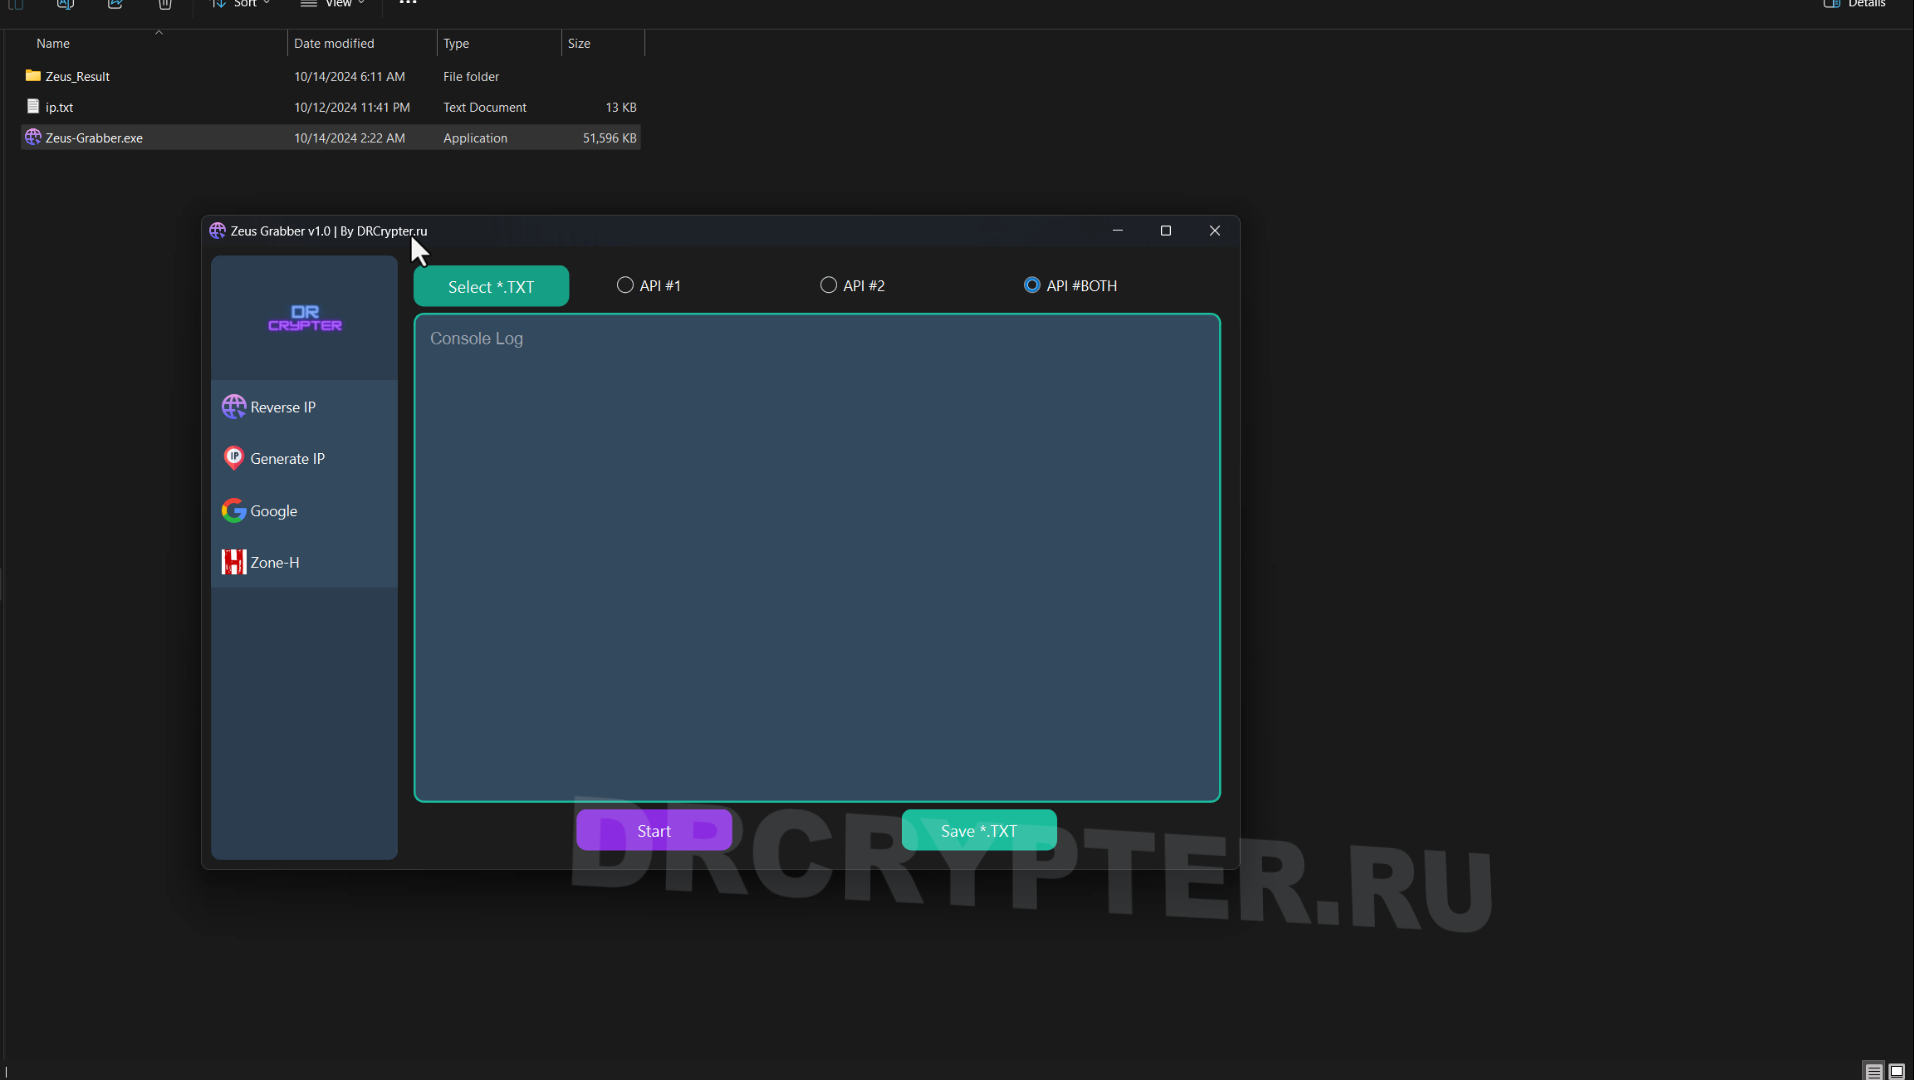Click the date '10/12/2024 11:41 PM'
This screenshot has width=1914, height=1080.
[x=352, y=107]
